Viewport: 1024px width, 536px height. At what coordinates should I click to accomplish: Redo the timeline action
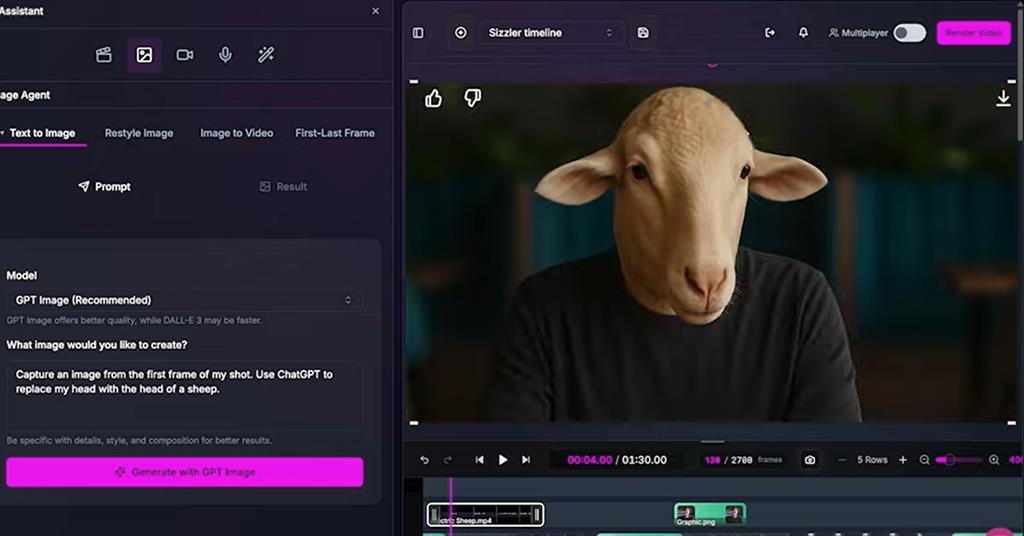448,460
